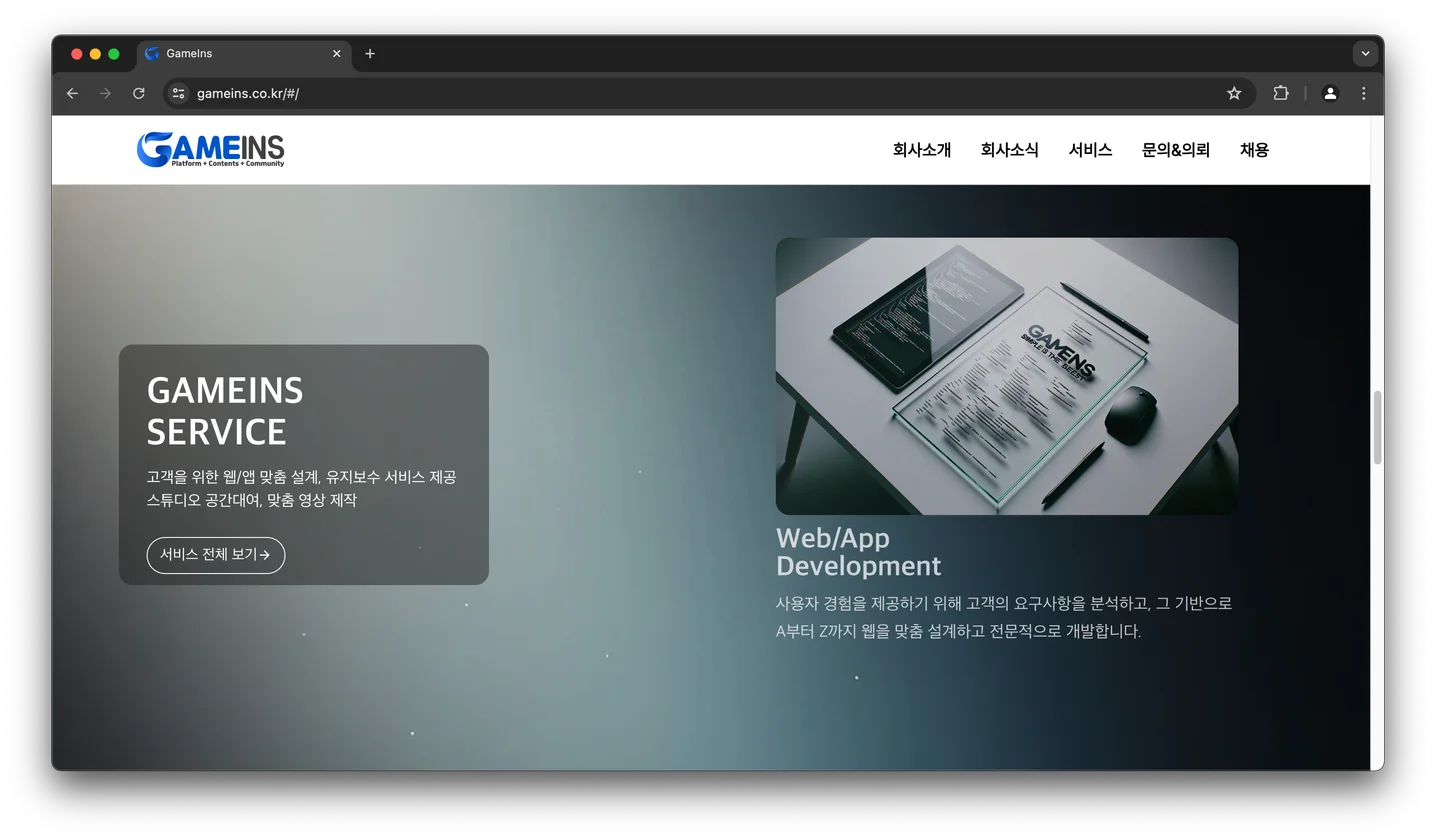Click the text starting 사용자 경험을 제공하기
The height and width of the screenshot is (839, 1436).
point(1004,618)
